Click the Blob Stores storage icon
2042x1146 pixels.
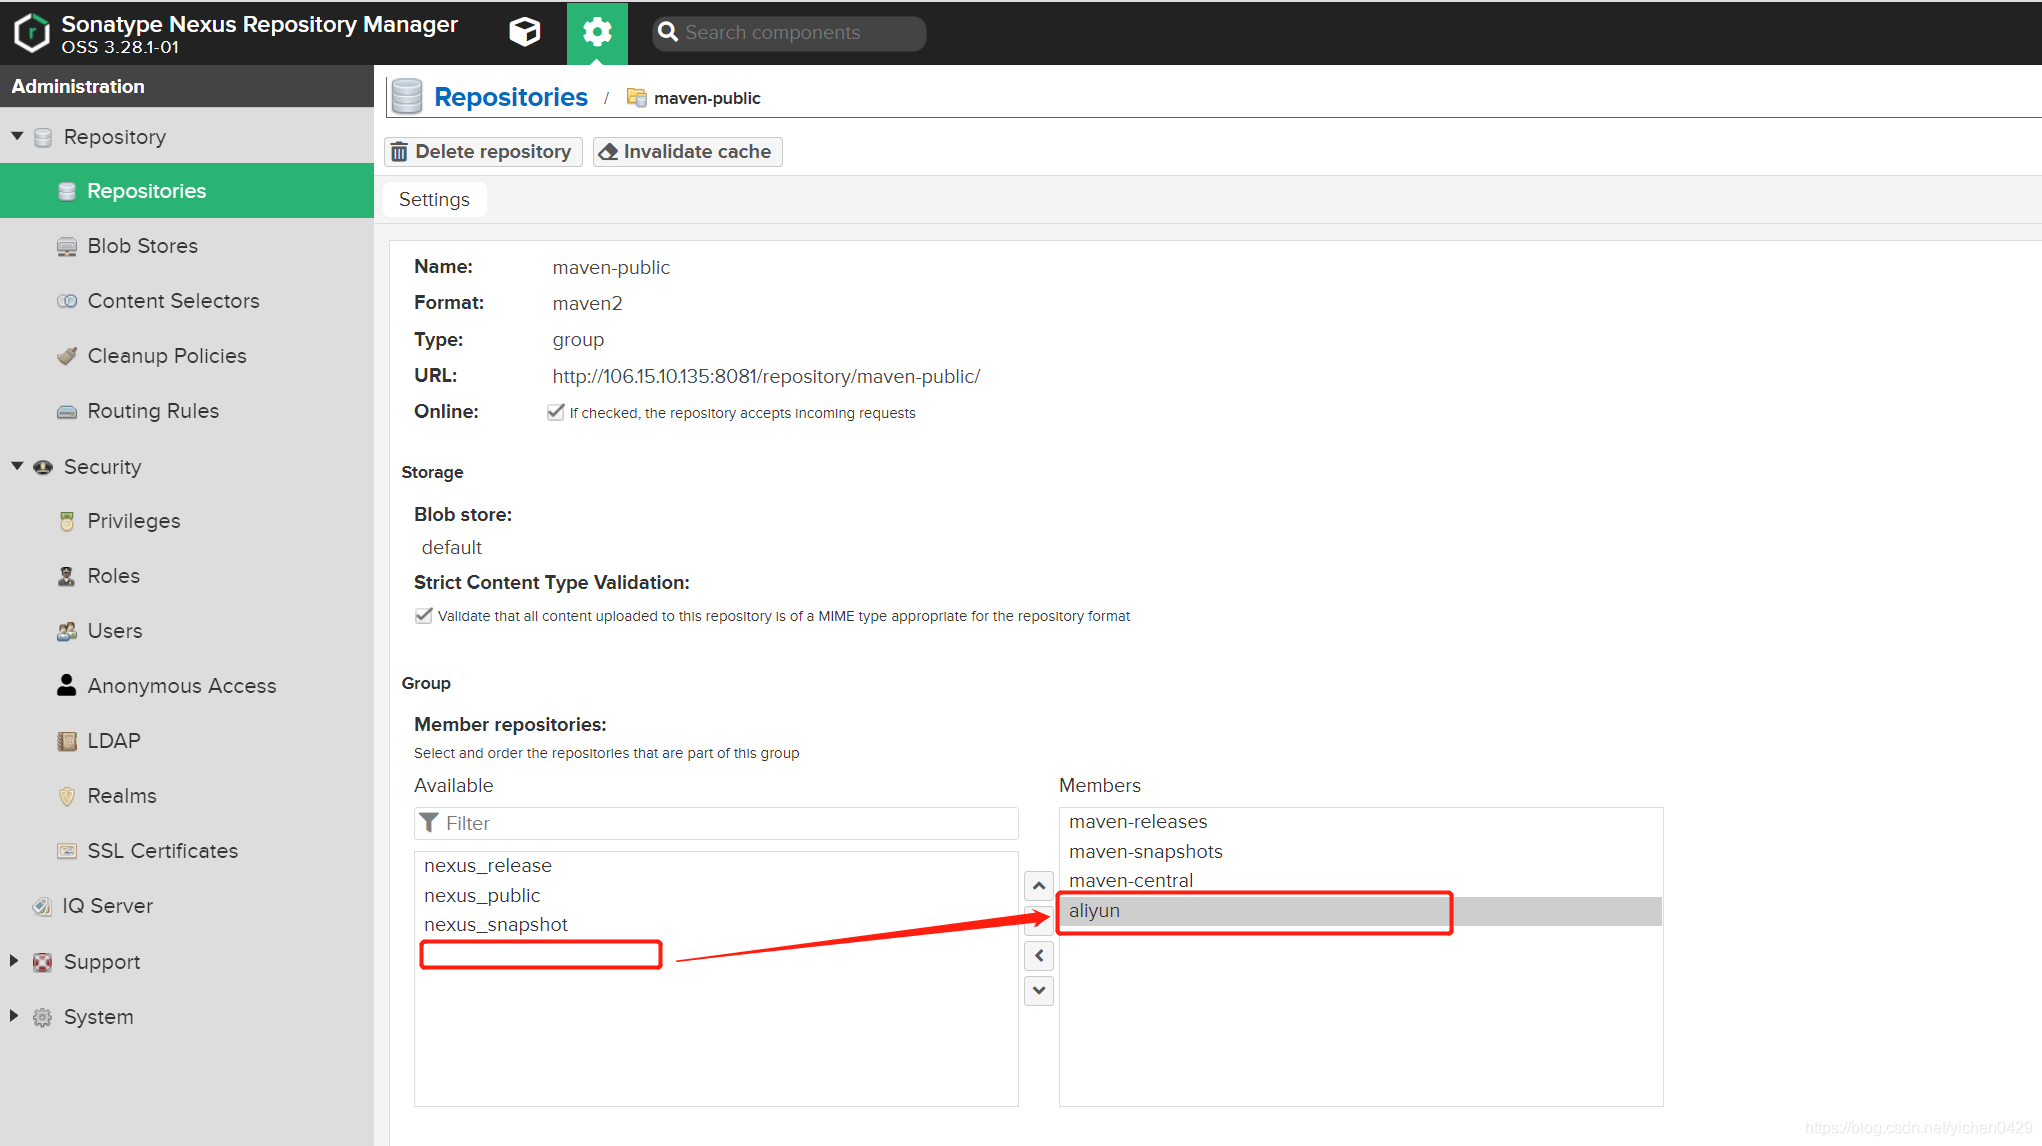(67, 245)
